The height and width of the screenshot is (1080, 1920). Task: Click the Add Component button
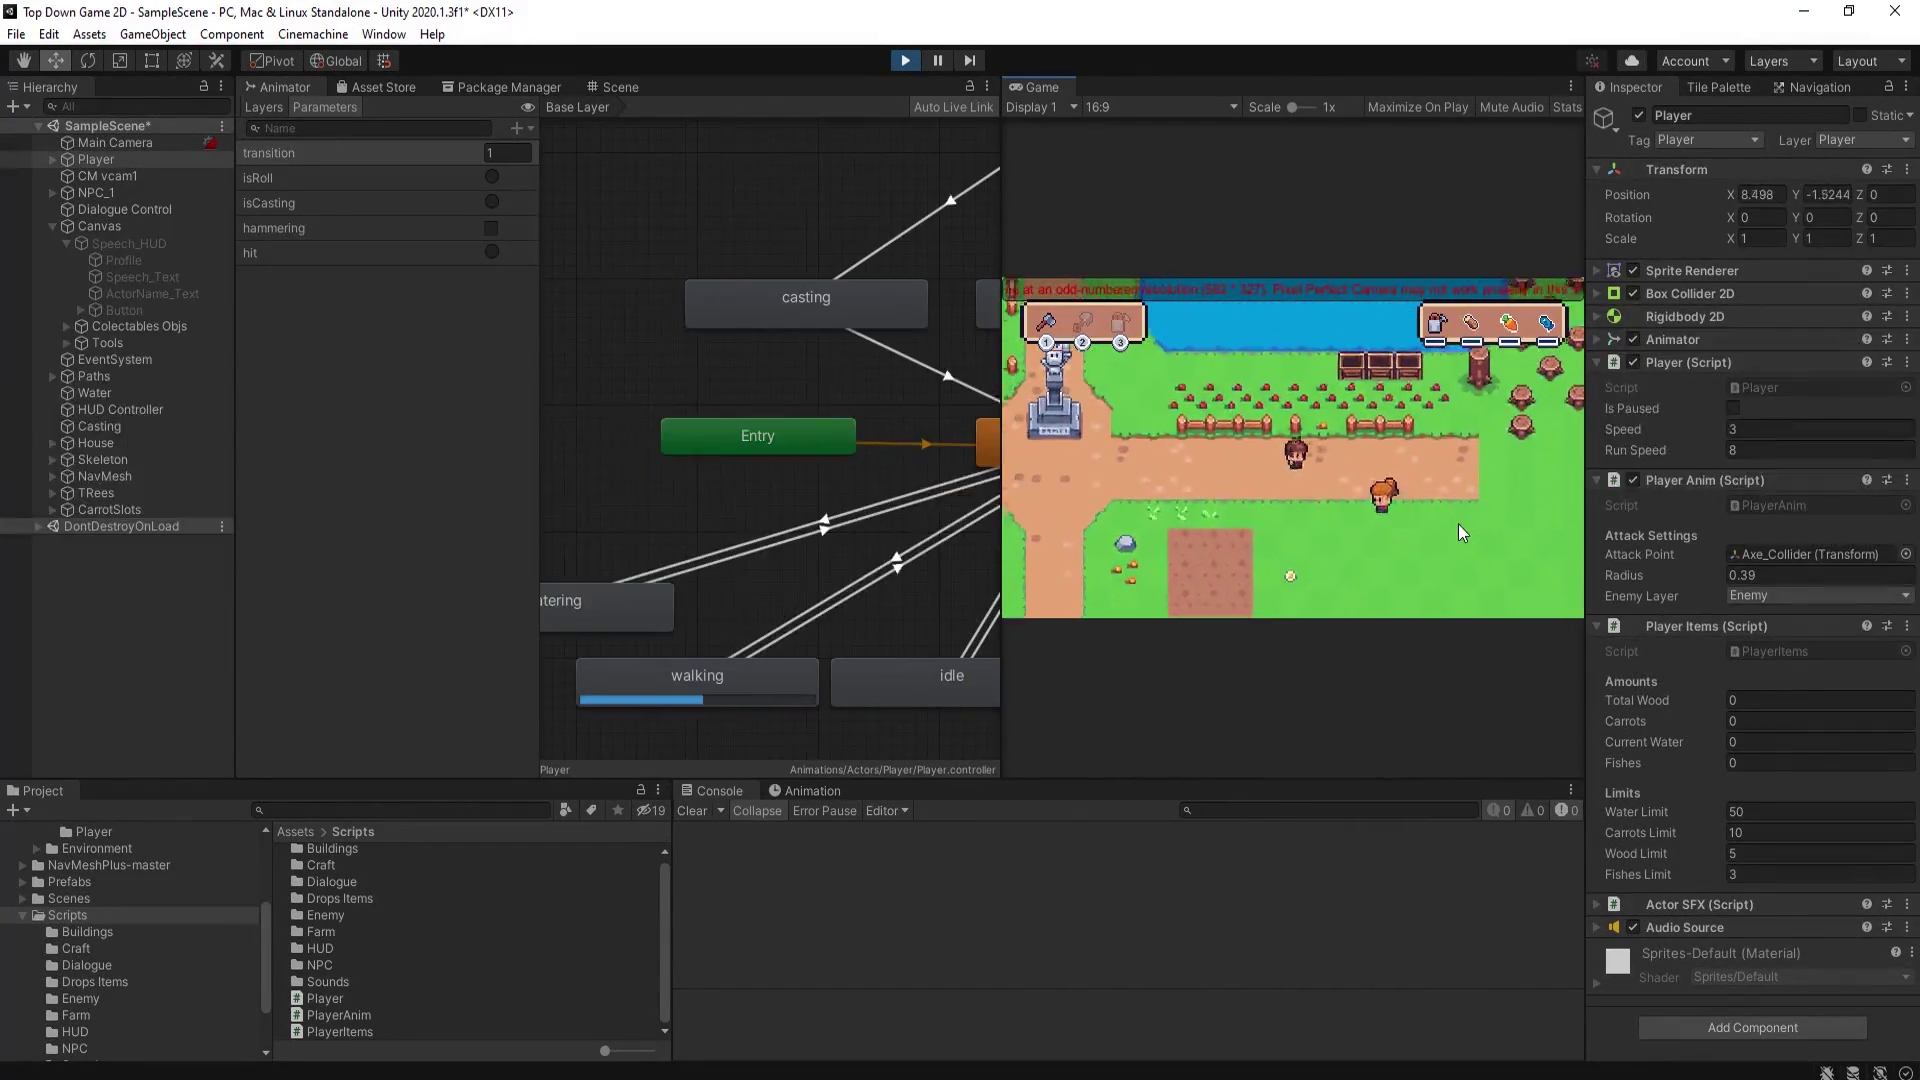[x=1752, y=1027]
